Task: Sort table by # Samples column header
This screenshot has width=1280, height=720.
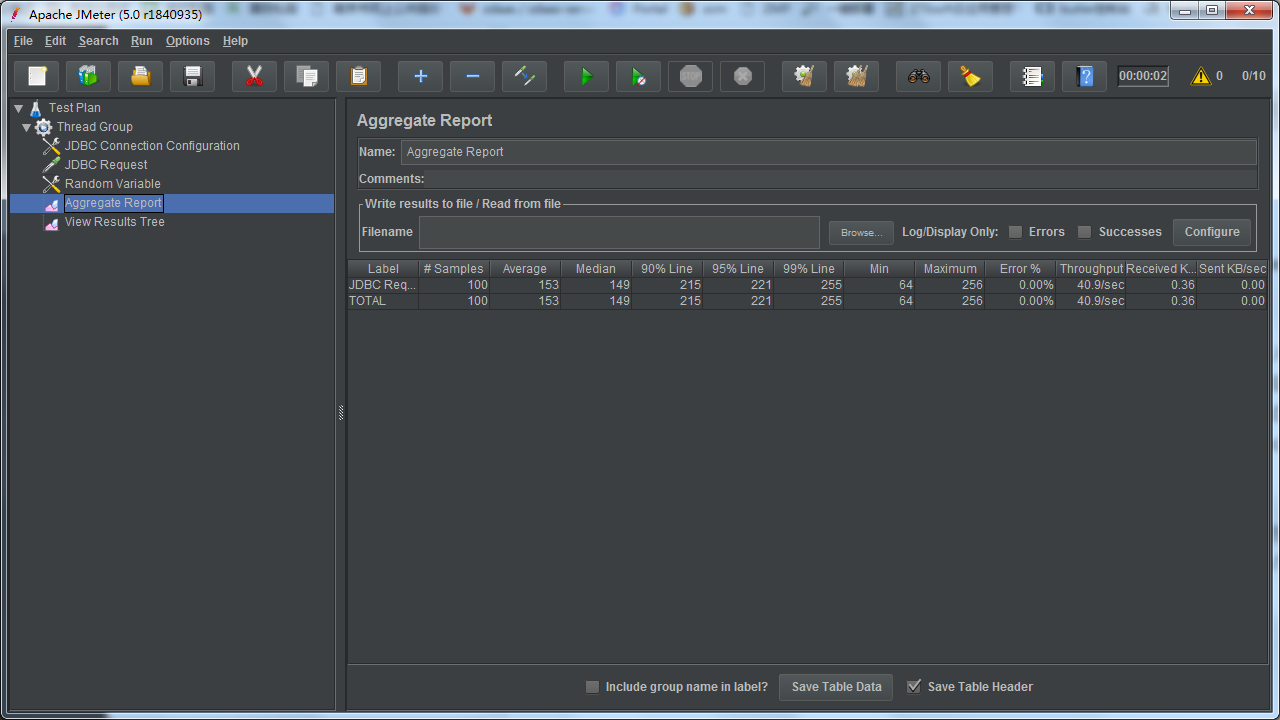Action: coord(454,269)
